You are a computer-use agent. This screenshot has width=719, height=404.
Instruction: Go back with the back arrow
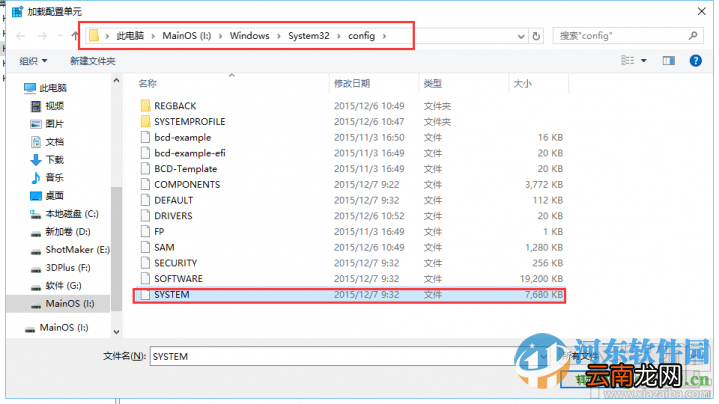click(x=21, y=36)
